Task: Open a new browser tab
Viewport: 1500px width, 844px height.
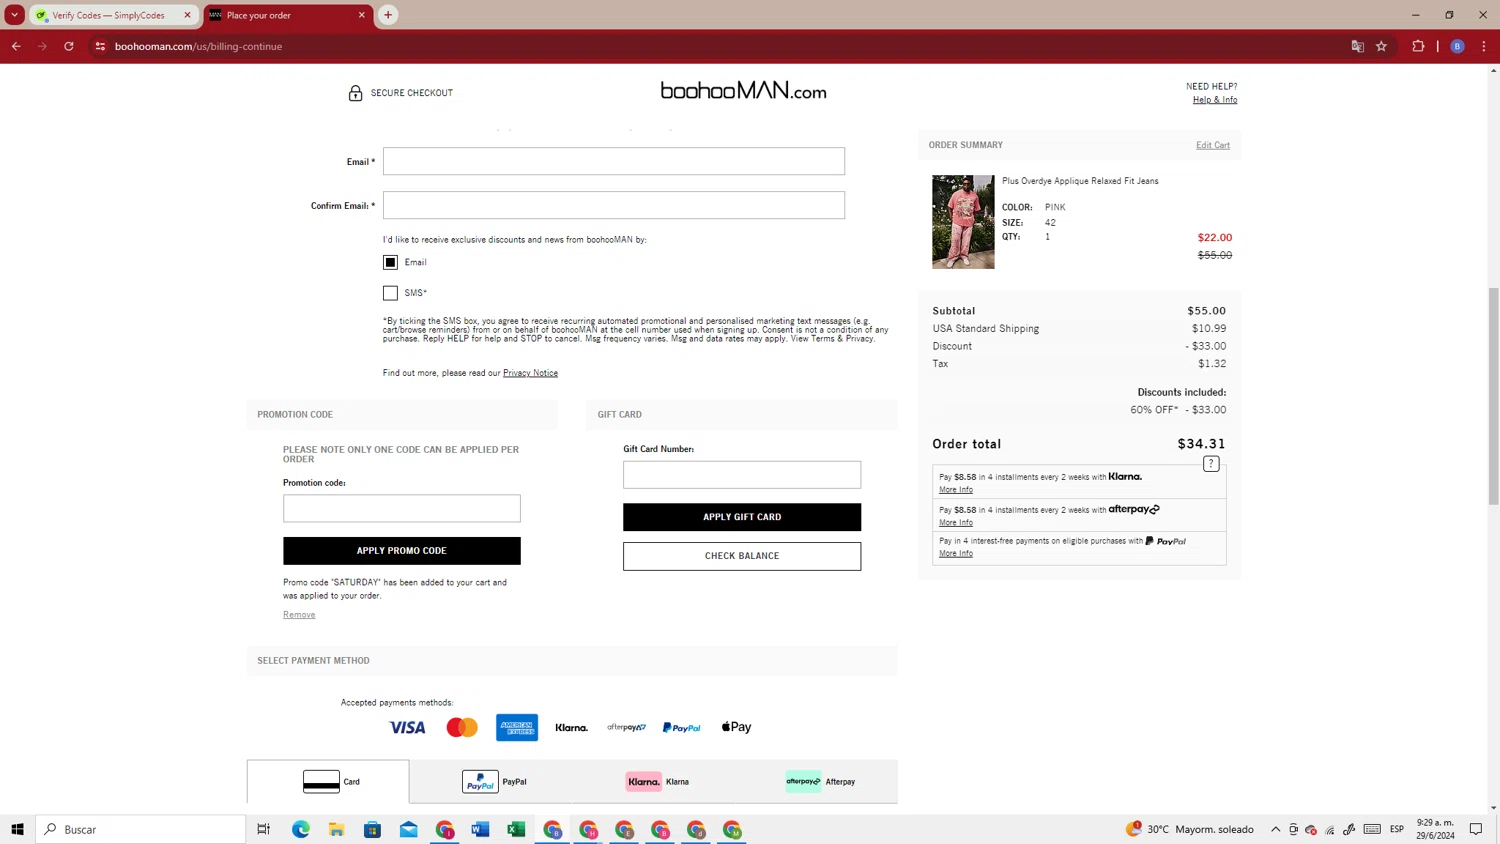Action: point(388,15)
